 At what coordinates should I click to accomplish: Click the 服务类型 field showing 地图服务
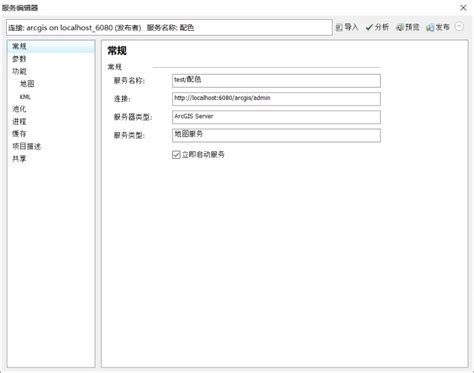[x=276, y=135]
